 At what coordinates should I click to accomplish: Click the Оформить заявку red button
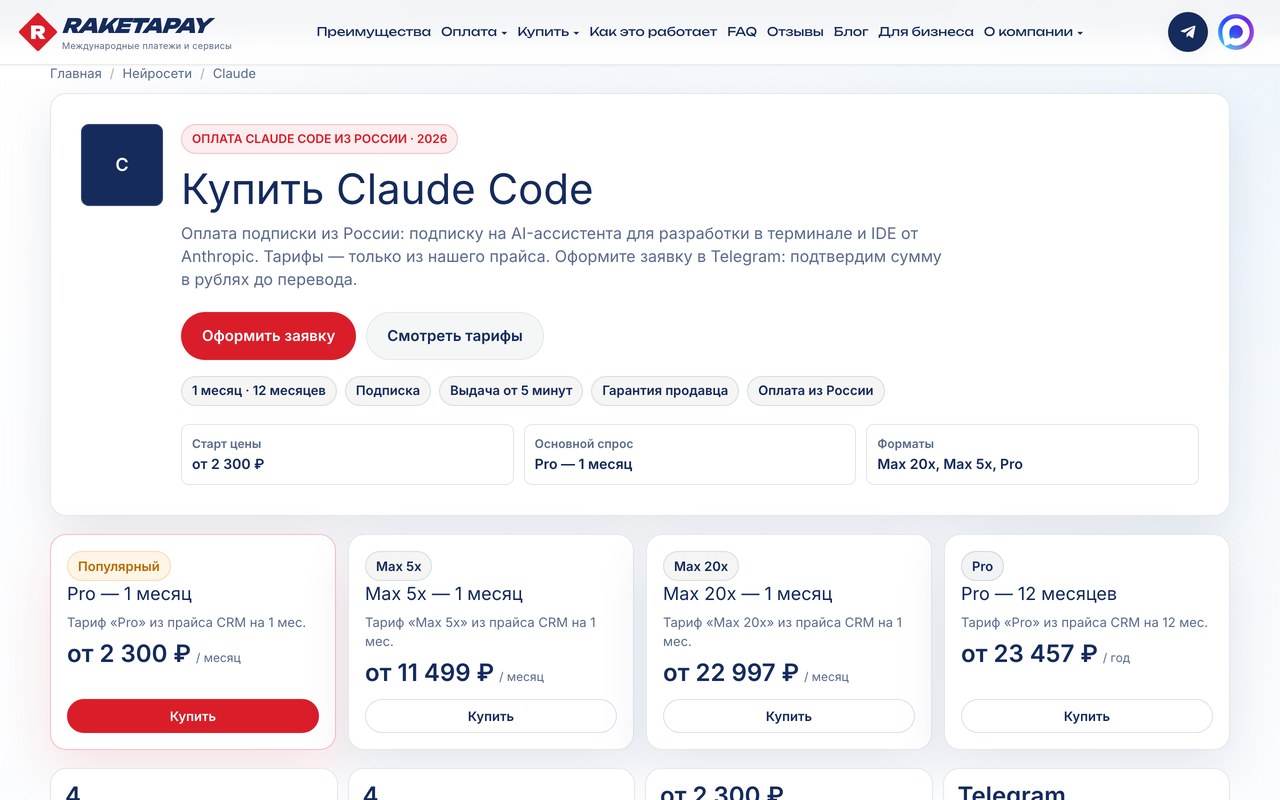[268, 336]
